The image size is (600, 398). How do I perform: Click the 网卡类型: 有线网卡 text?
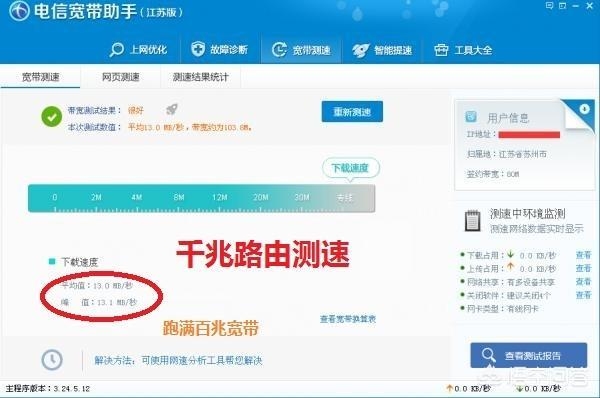tap(502, 308)
